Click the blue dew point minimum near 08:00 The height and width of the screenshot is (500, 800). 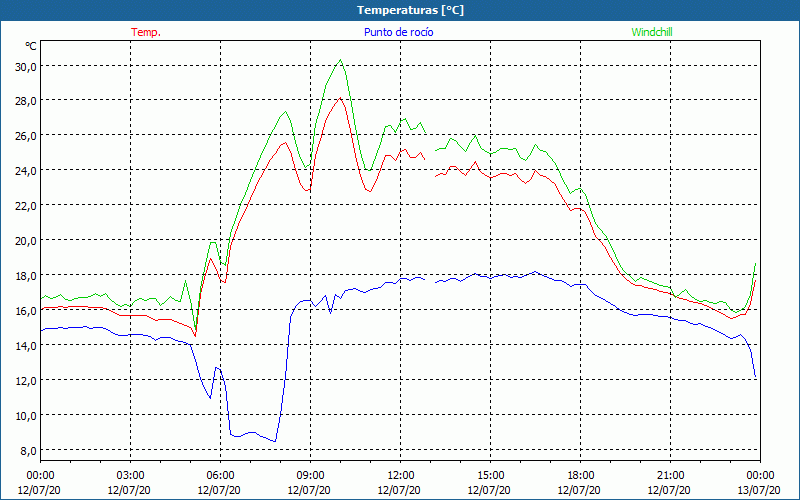click(x=275, y=441)
